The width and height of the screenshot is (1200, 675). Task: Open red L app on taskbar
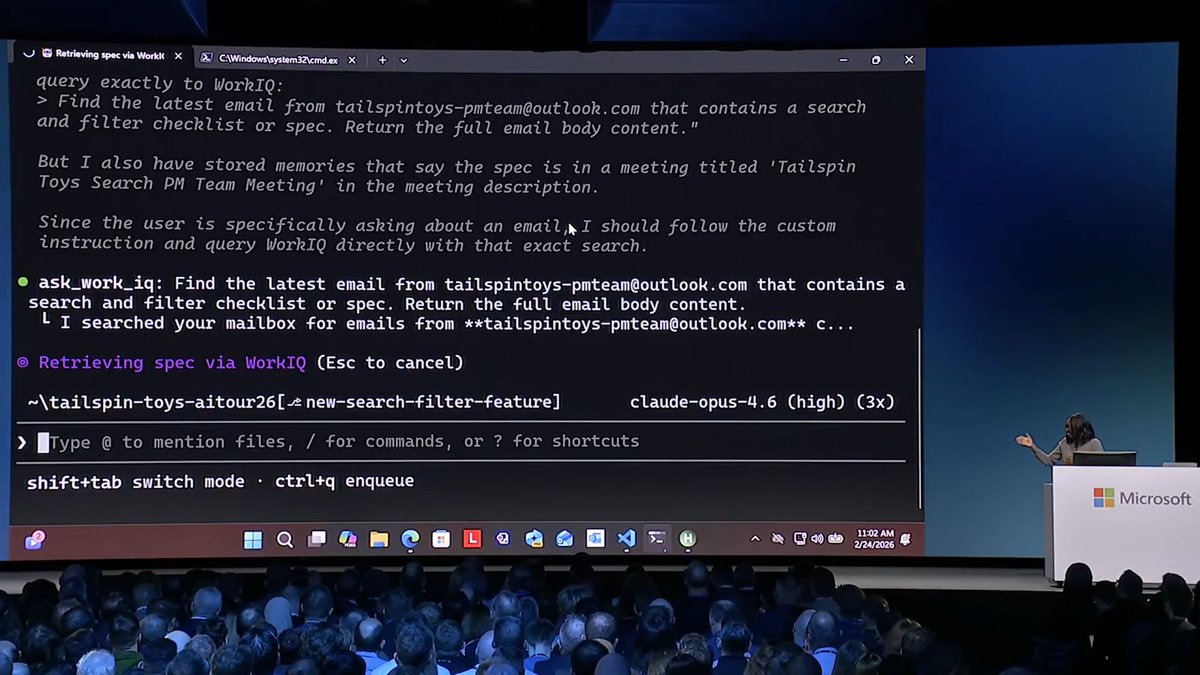[472, 539]
